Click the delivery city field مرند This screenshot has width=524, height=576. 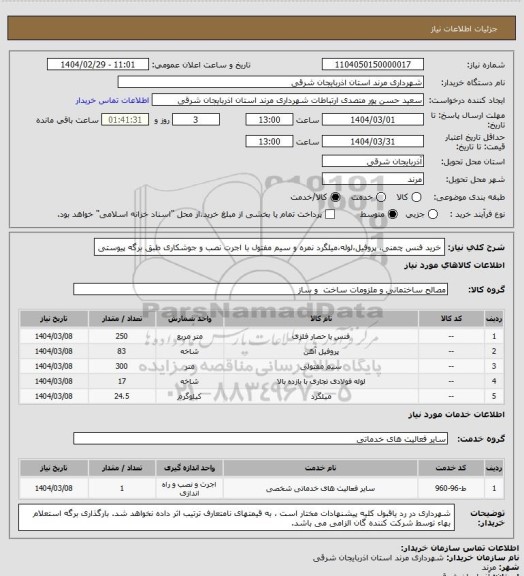point(373,179)
